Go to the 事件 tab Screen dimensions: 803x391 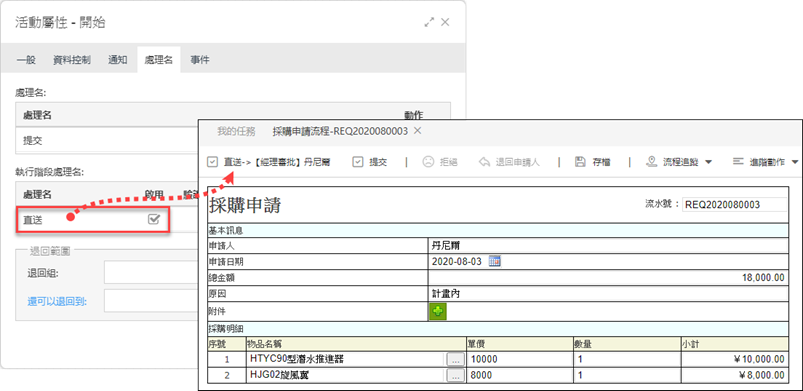click(x=200, y=60)
